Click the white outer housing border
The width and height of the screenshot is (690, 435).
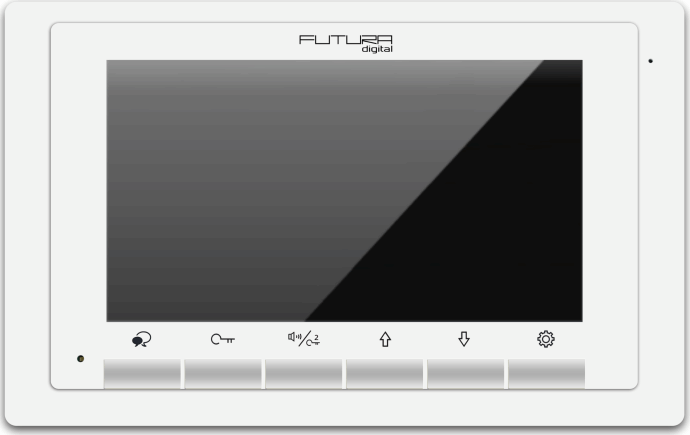(345, 409)
